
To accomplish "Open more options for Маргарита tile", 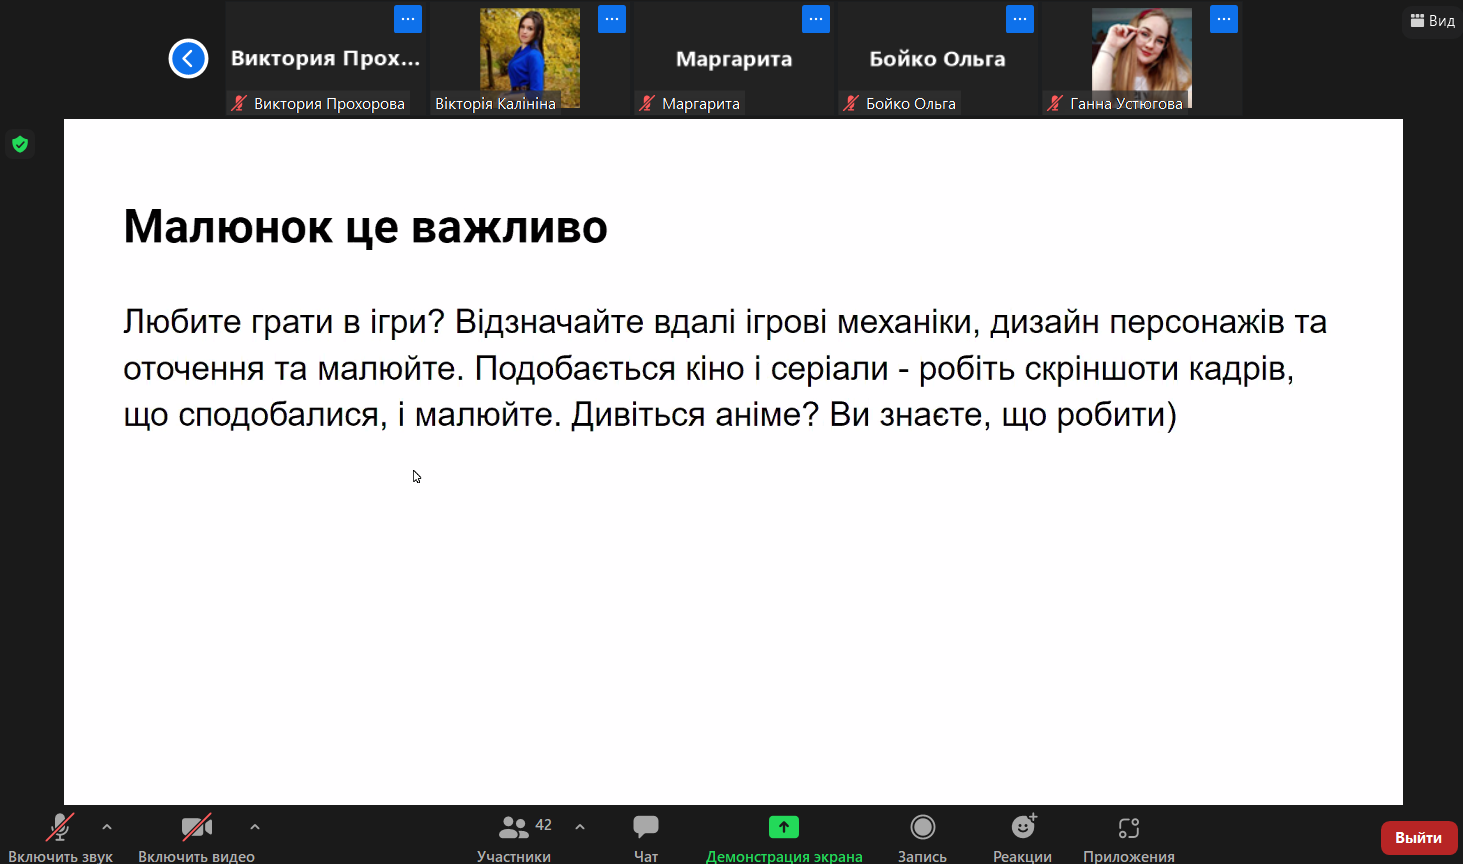I will (x=816, y=19).
